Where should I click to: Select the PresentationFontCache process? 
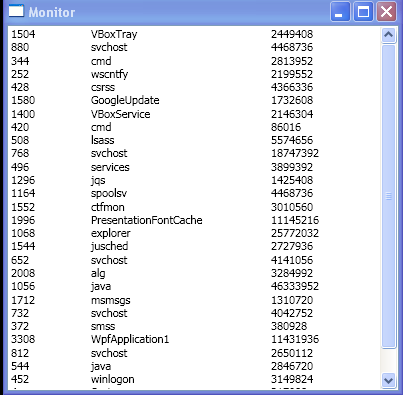(147, 220)
